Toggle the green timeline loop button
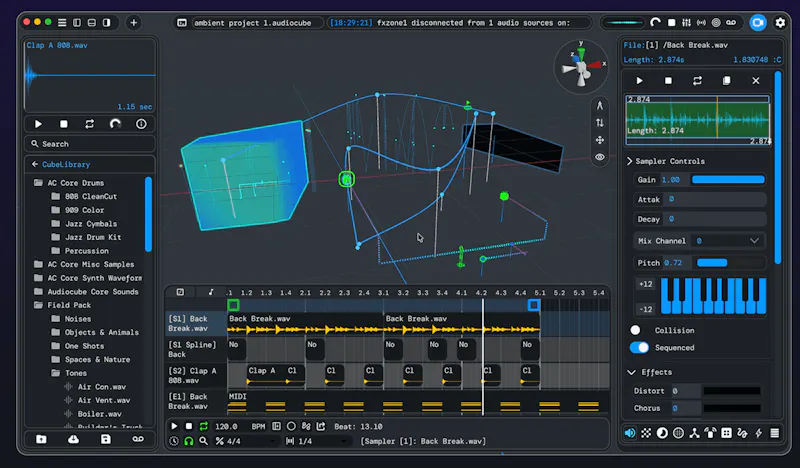Screen dimensions: 800x468 (204, 426)
